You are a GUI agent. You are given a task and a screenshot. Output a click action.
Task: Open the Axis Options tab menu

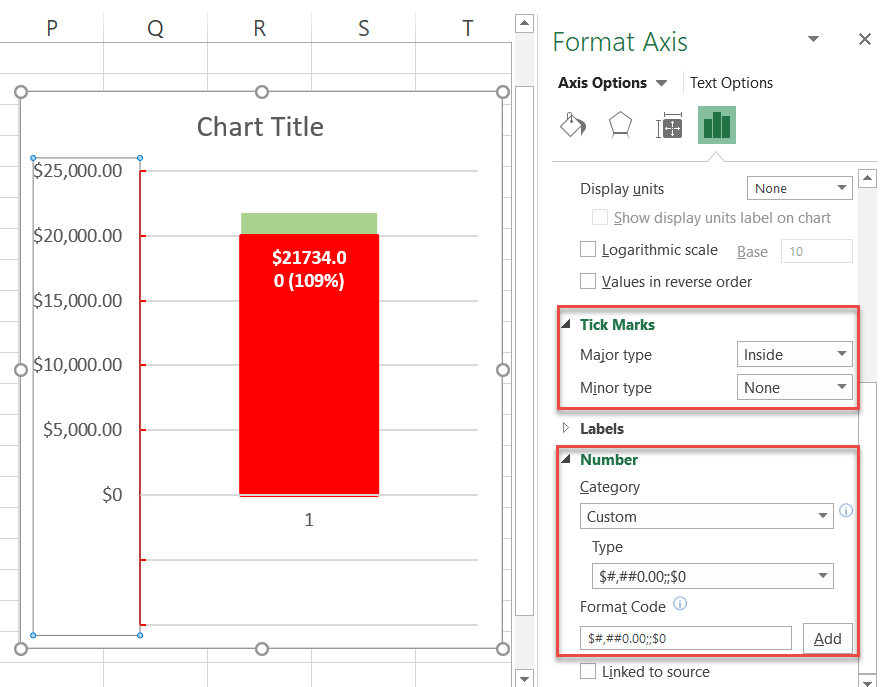[613, 83]
